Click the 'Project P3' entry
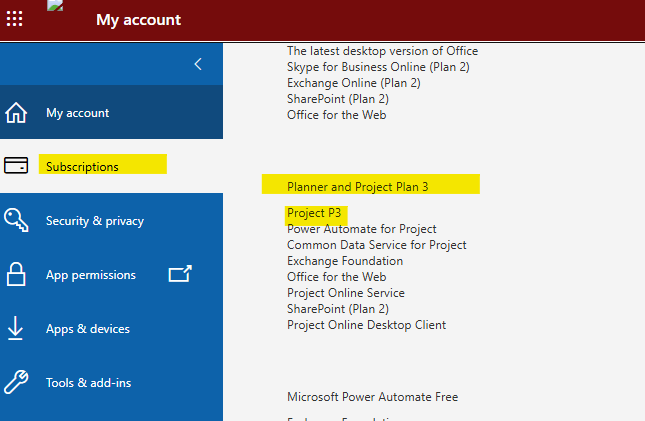 314,213
